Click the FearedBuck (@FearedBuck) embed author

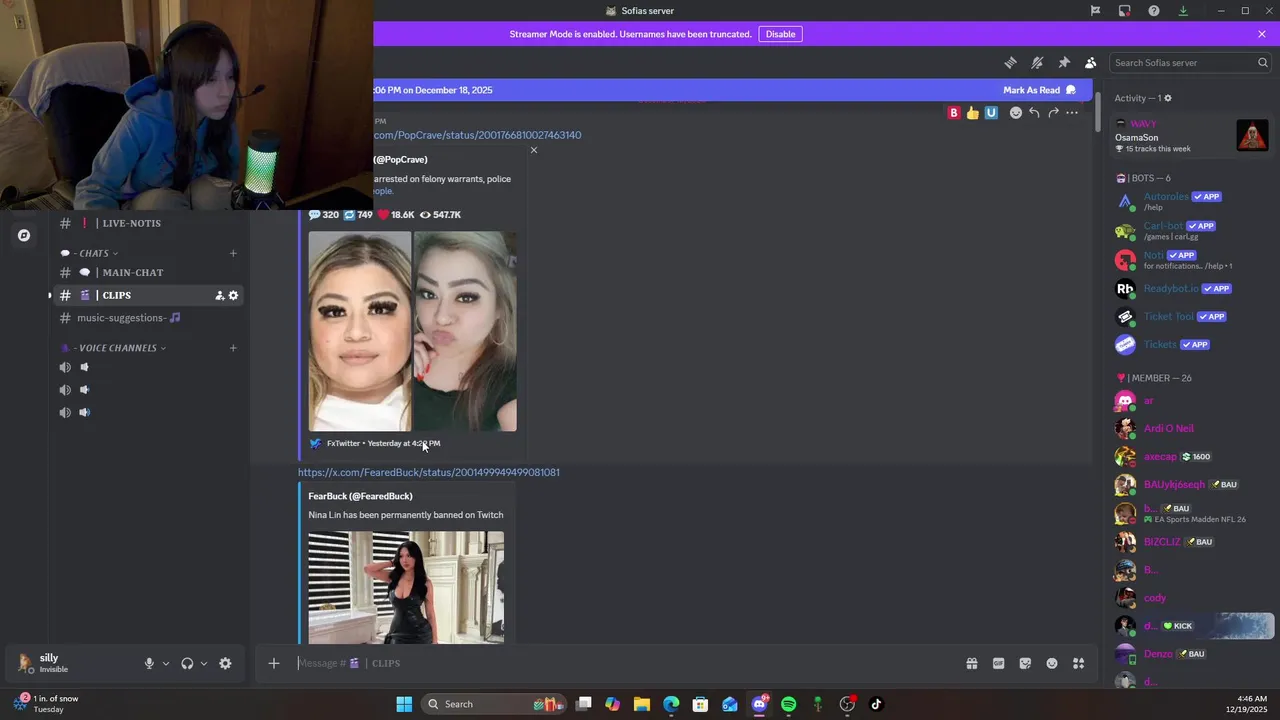coord(360,496)
